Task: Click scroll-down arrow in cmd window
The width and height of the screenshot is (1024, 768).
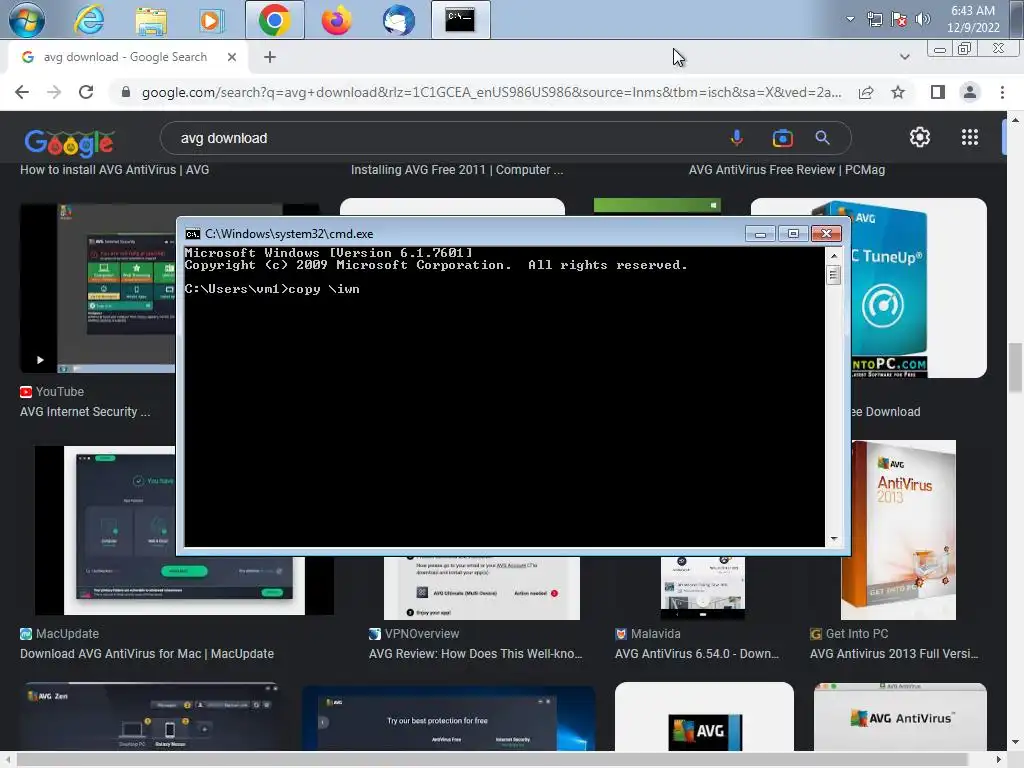Action: pos(834,539)
